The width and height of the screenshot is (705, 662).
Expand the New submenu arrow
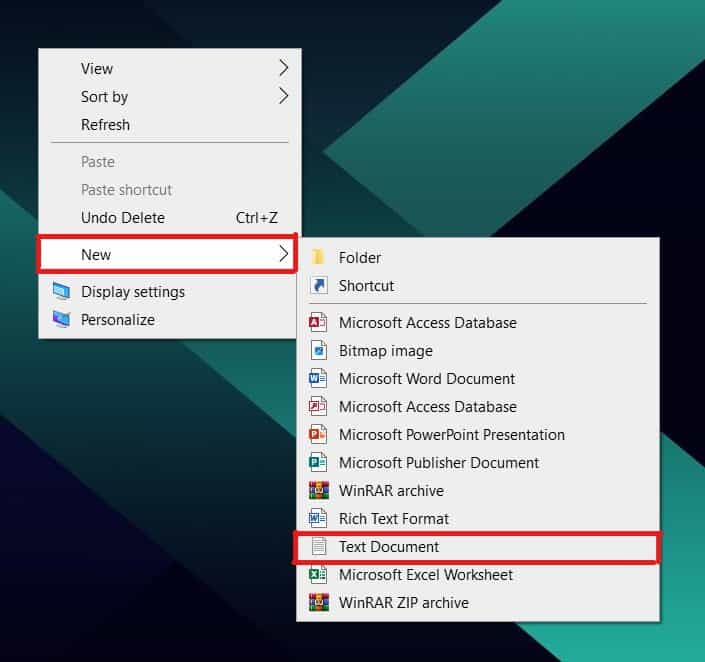283,254
